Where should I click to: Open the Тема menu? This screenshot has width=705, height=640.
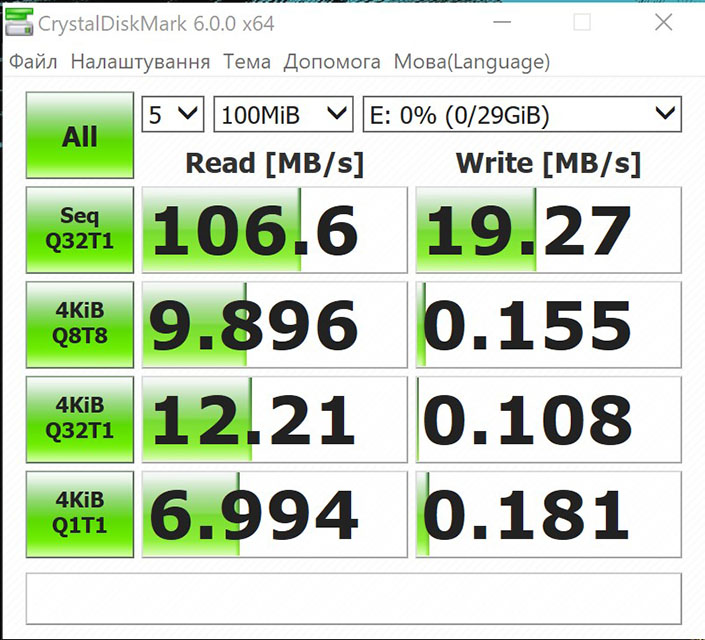[x=247, y=62]
